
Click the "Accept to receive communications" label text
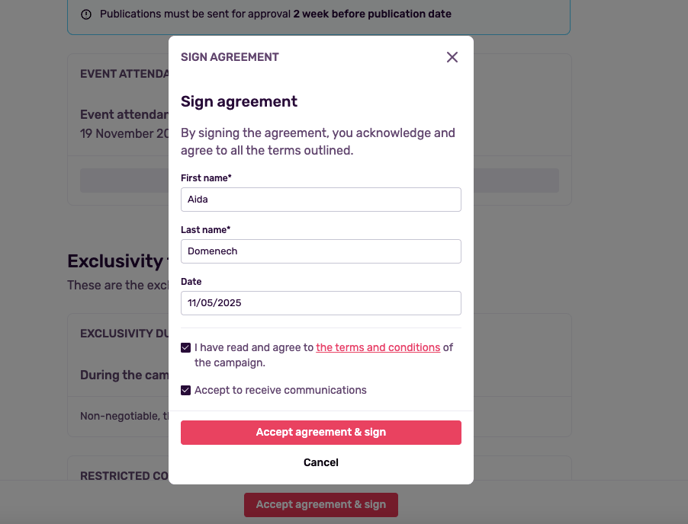tap(280, 390)
